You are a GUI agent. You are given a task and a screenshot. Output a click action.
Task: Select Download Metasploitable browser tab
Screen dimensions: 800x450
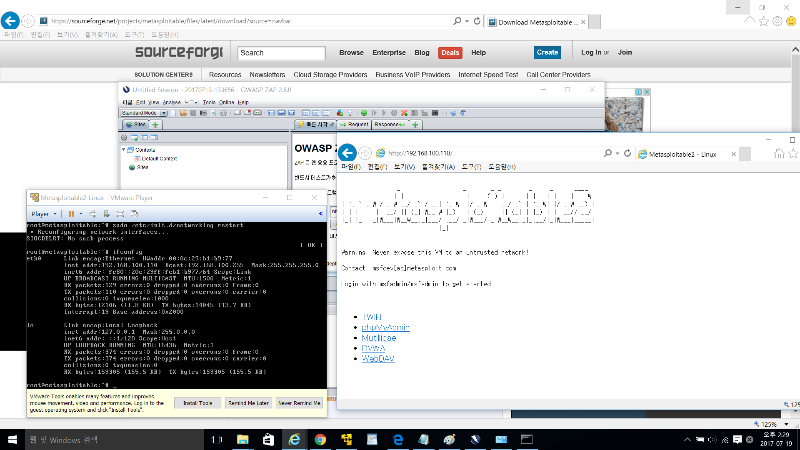[536, 22]
